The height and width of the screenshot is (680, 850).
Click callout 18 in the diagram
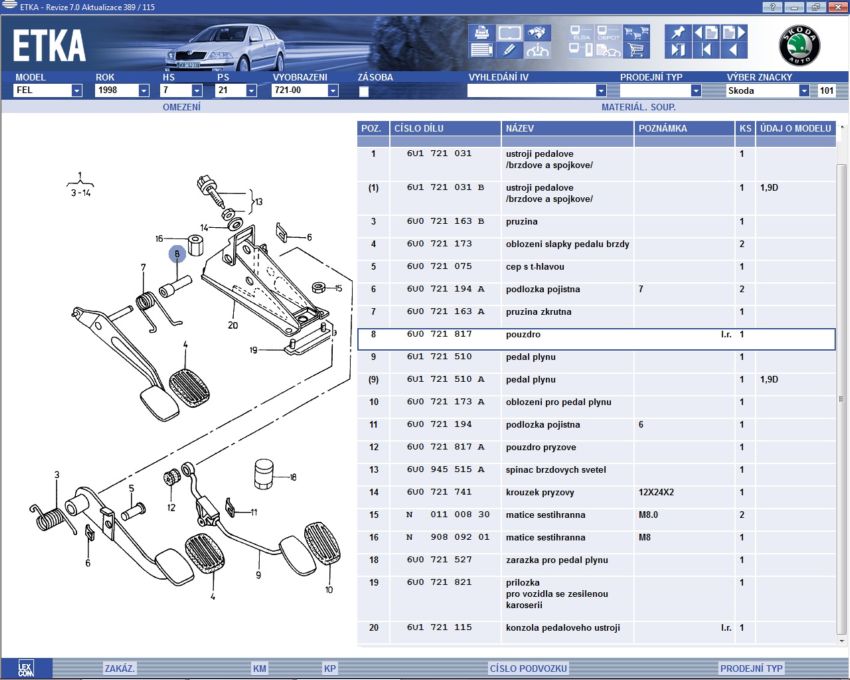click(x=293, y=477)
